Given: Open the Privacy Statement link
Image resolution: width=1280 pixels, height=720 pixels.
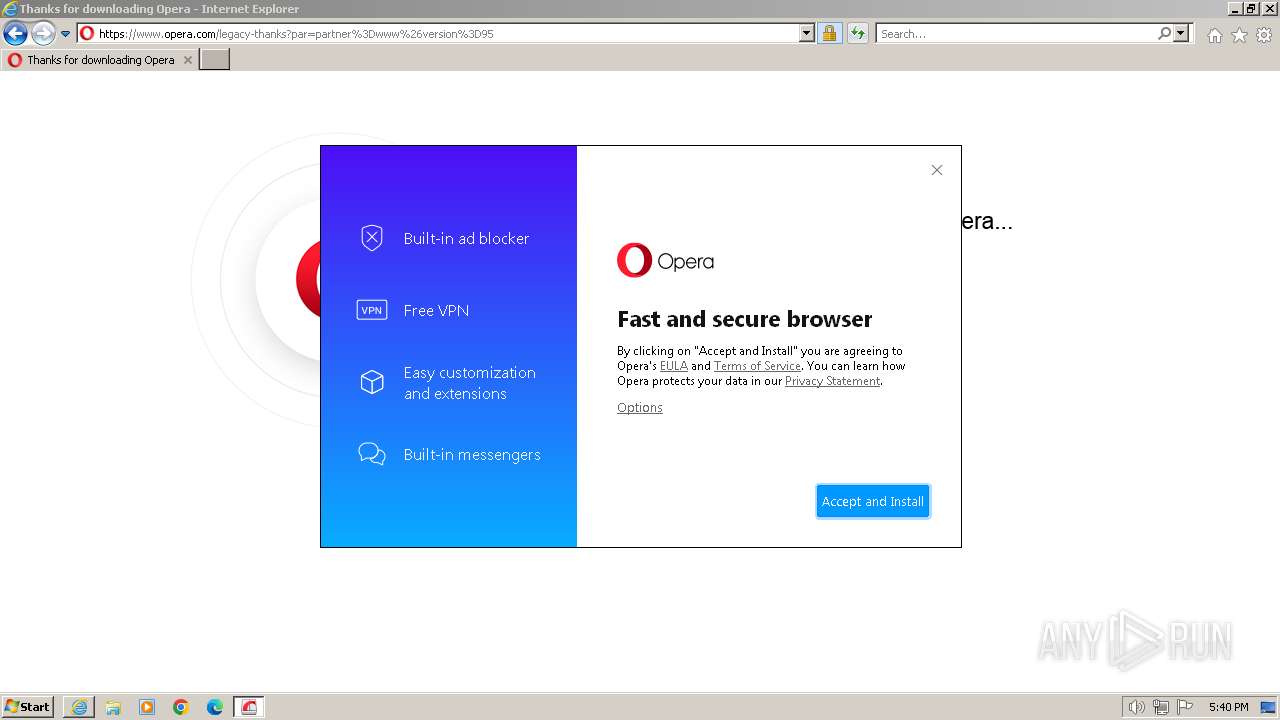Looking at the screenshot, I should 832,381.
